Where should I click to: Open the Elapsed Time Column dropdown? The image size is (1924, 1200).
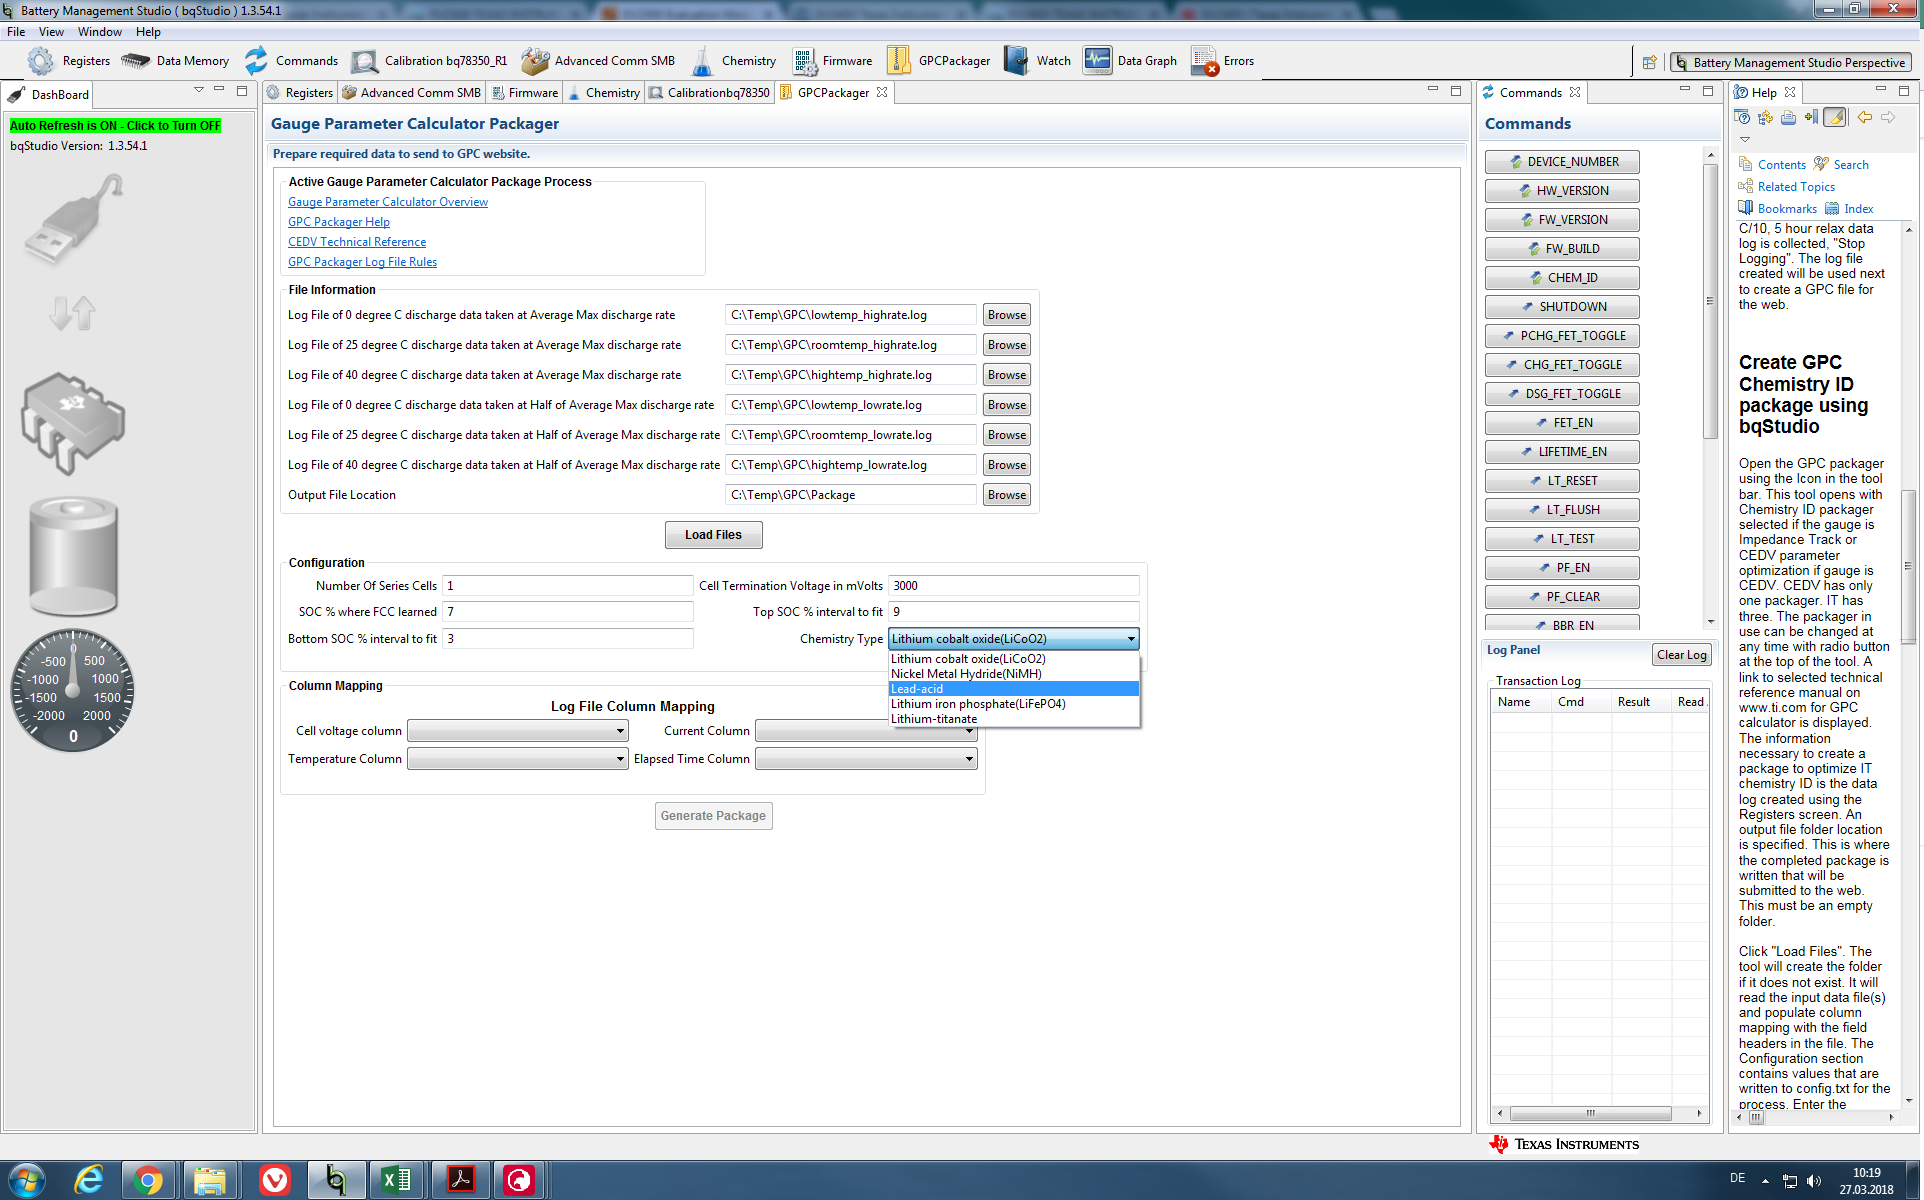pyautogui.click(x=866, y=759)
